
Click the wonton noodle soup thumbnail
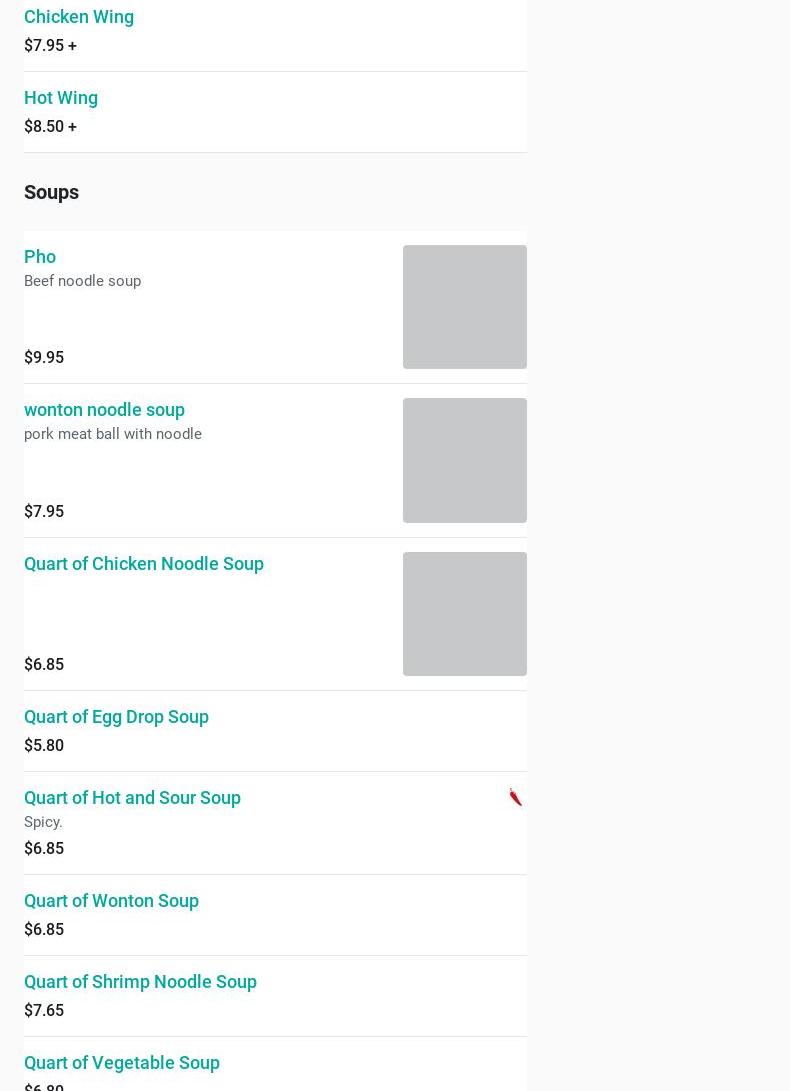click(x=464, y=460)
